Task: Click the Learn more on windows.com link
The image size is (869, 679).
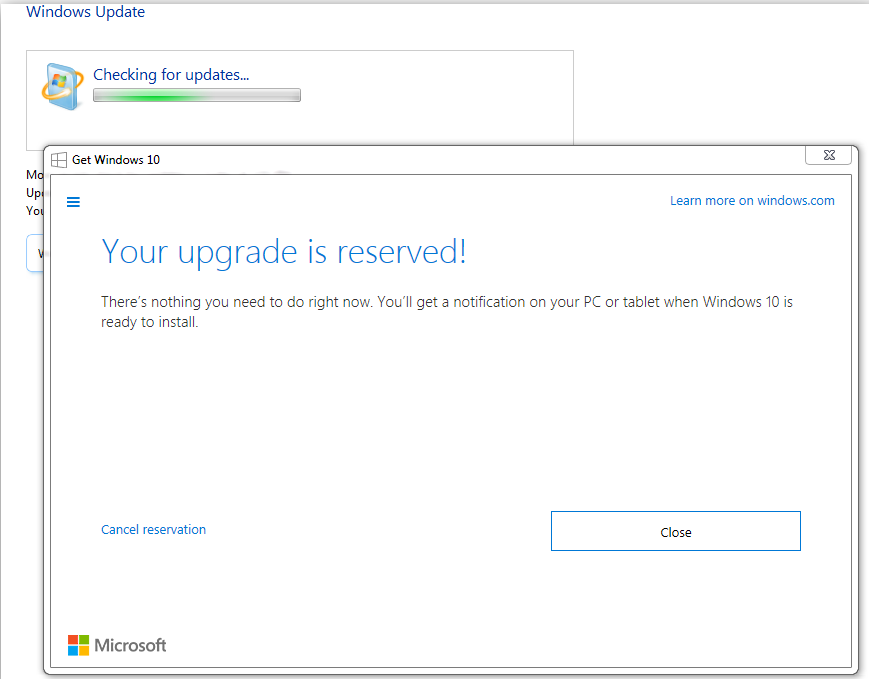Action: (x=752, y=201)
